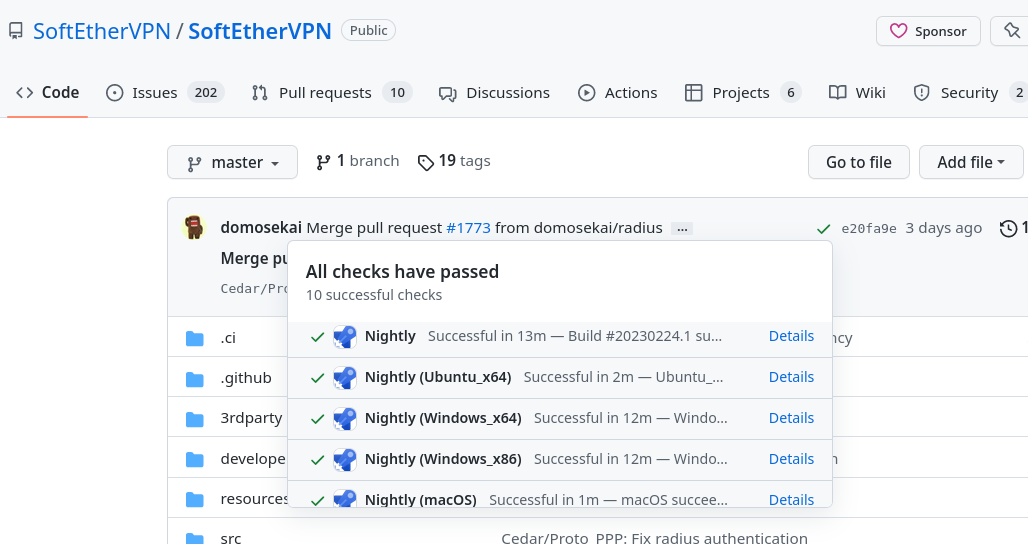Click the tag icon beside 19 tags

click(426, 163)
